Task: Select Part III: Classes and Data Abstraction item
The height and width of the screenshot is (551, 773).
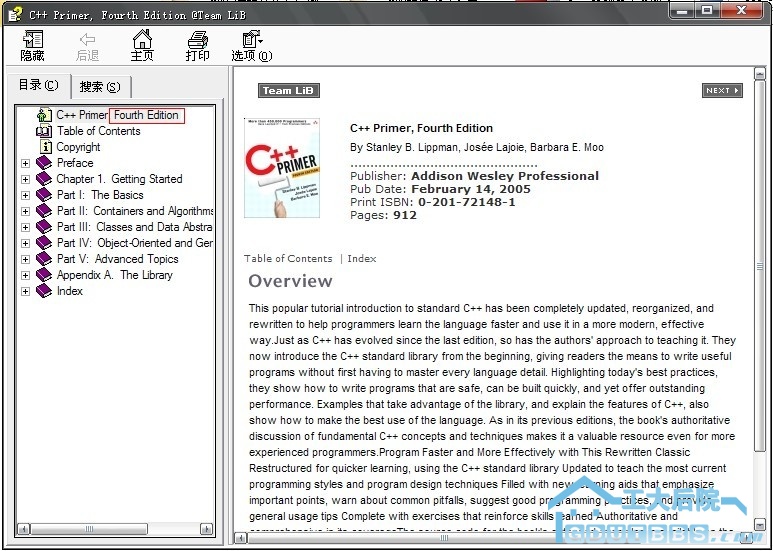Action: coord(135,227)
